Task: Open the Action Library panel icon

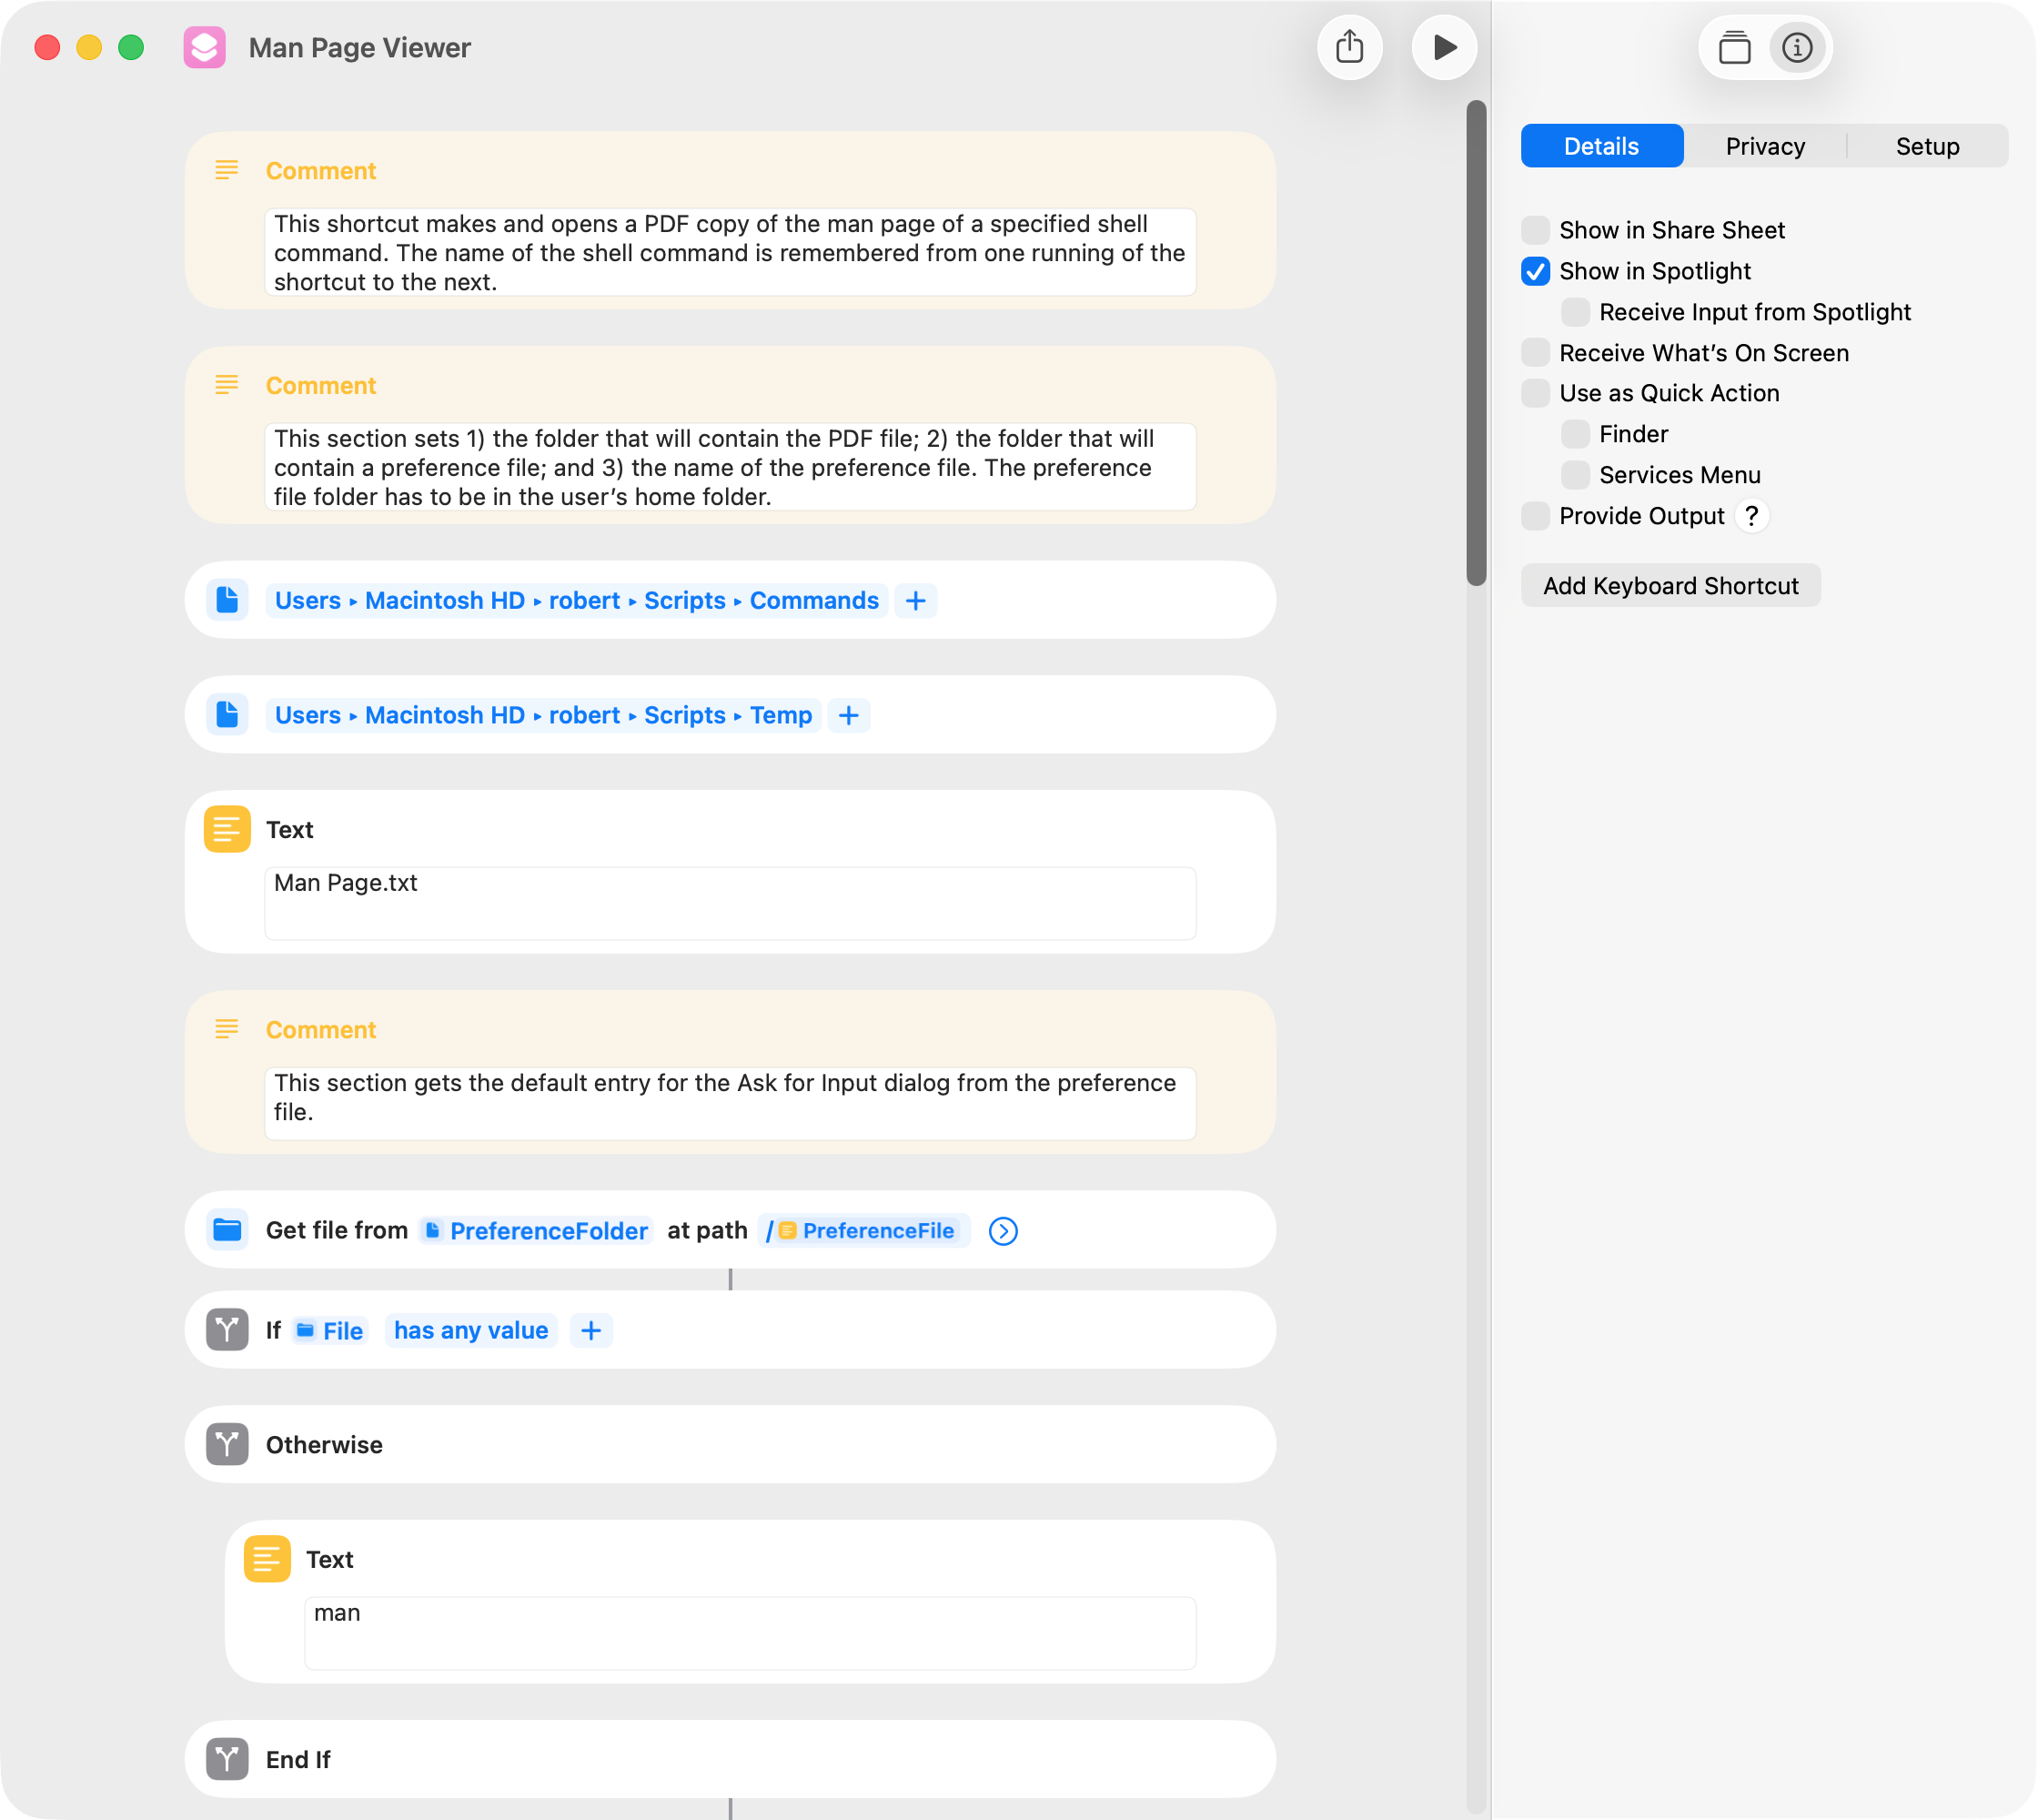Action: tap(1734, 47)
